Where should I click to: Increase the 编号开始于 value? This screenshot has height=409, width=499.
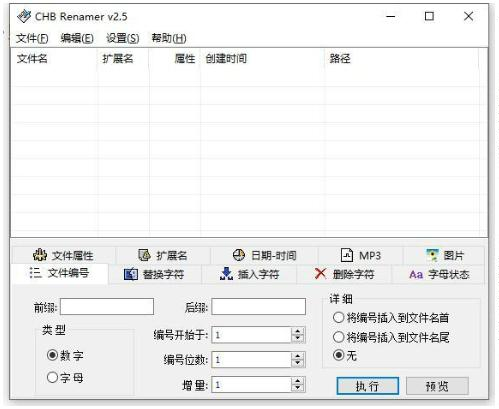[298, 331]
